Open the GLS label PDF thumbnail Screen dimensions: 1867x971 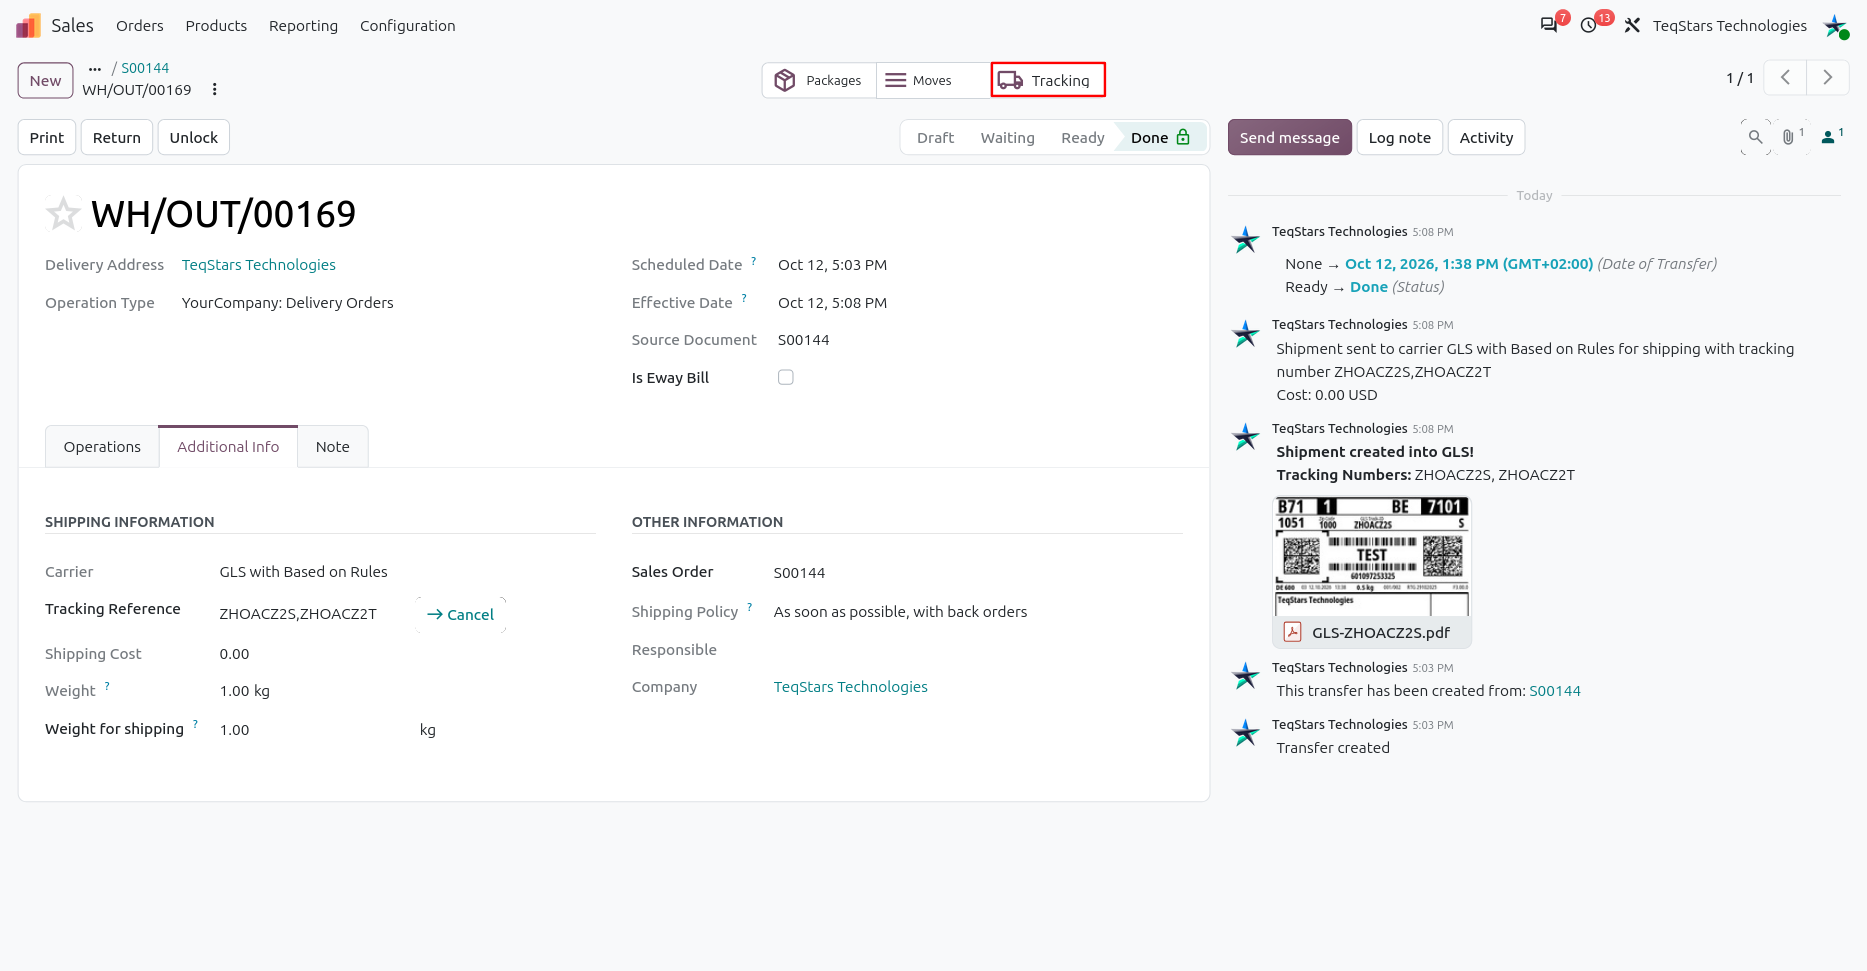pyautogui.click(x=1371, y=556)
